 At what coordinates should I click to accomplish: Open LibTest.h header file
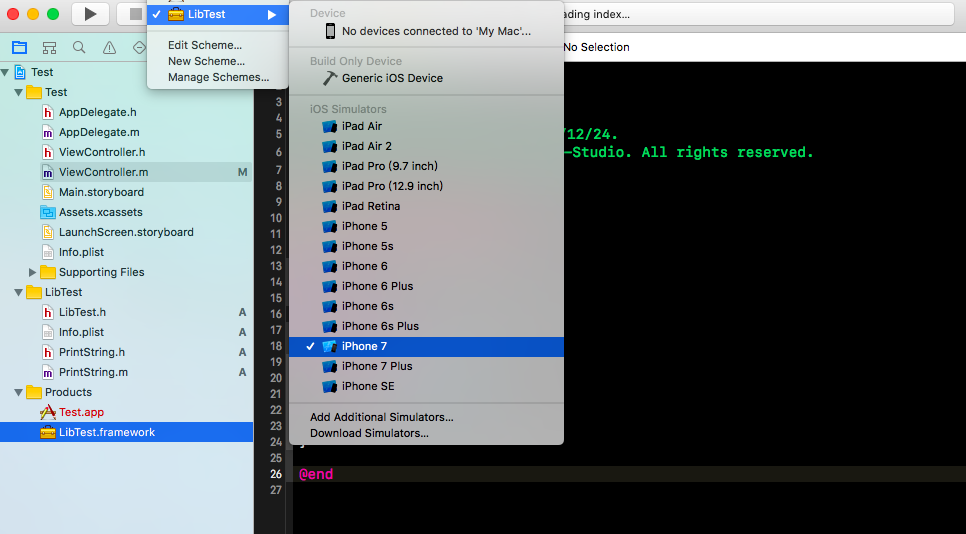83,312
